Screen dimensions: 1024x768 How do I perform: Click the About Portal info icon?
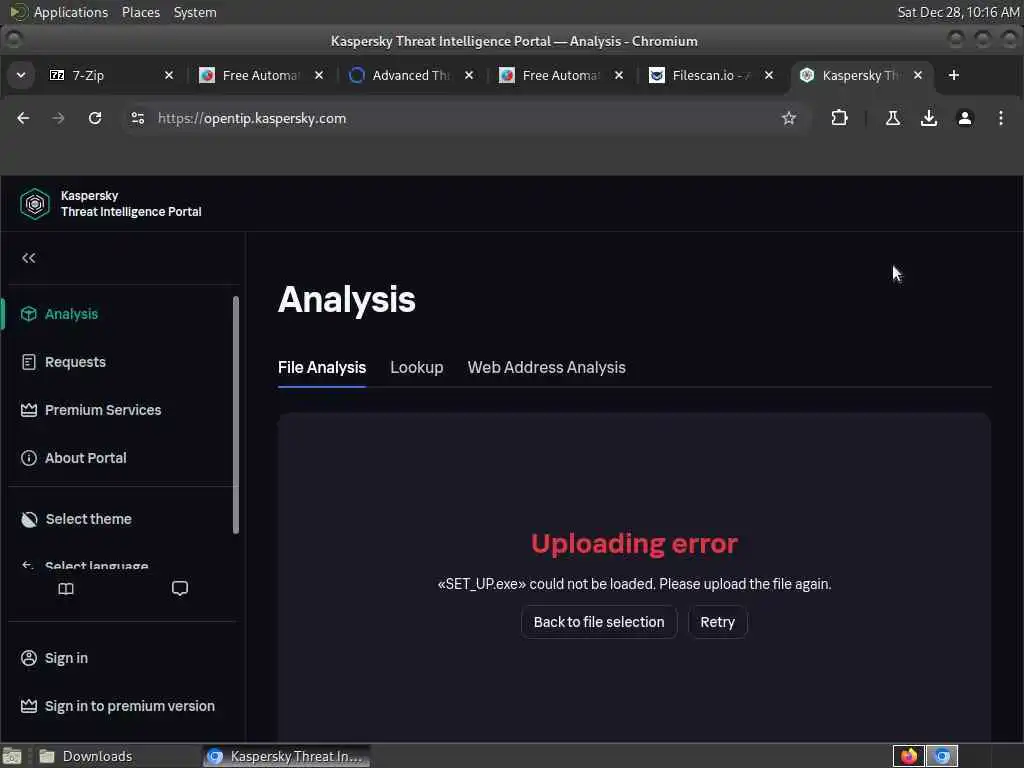click(x=29, y=458)
